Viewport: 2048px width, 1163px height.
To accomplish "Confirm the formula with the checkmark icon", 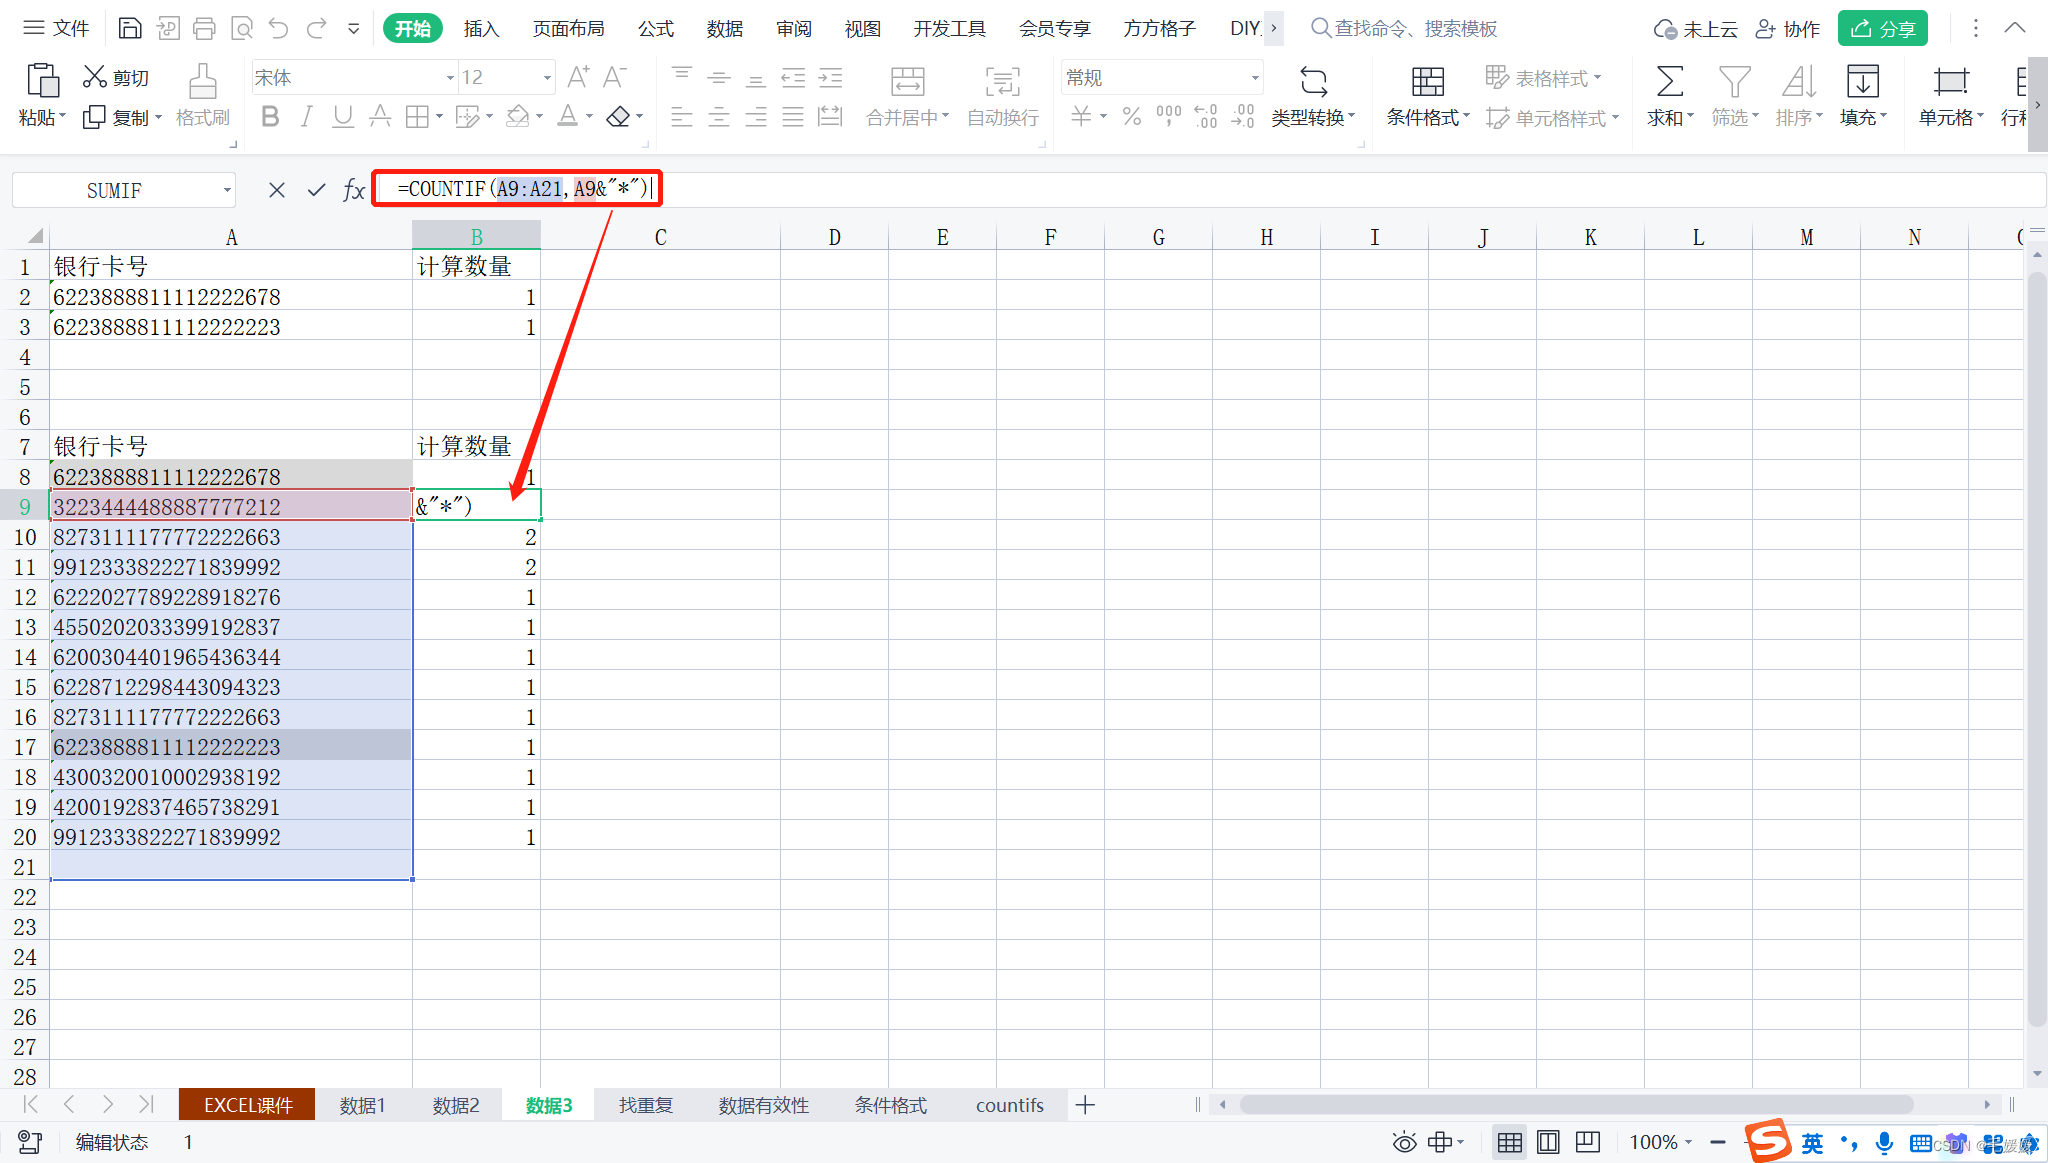I will 316,190.
